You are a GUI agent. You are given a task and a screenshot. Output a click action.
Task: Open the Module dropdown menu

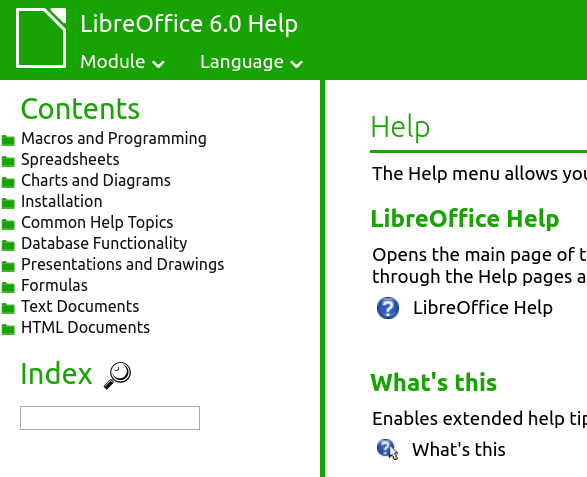122,62
